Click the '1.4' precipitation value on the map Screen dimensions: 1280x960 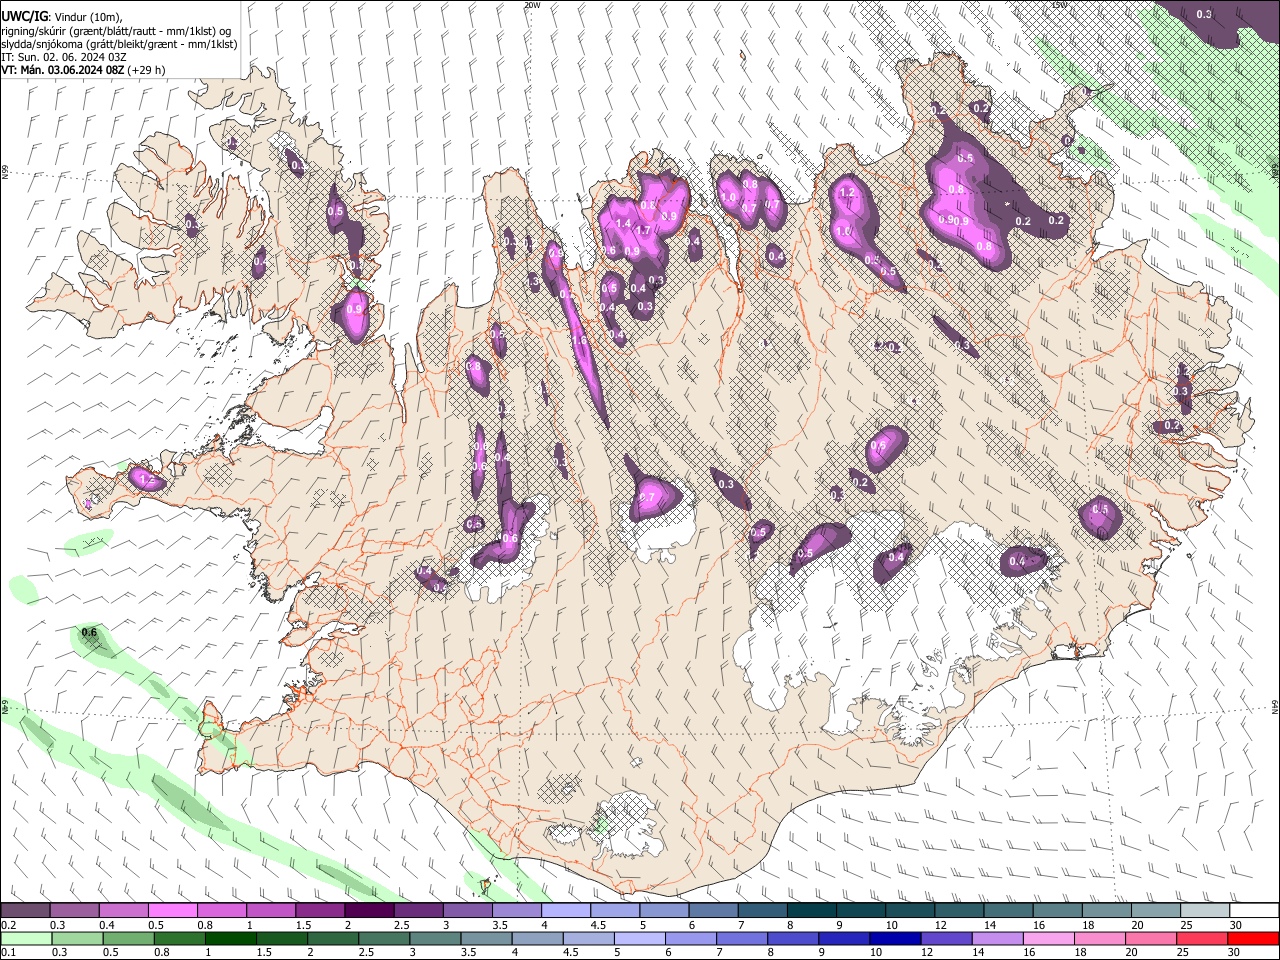[624, 223]
